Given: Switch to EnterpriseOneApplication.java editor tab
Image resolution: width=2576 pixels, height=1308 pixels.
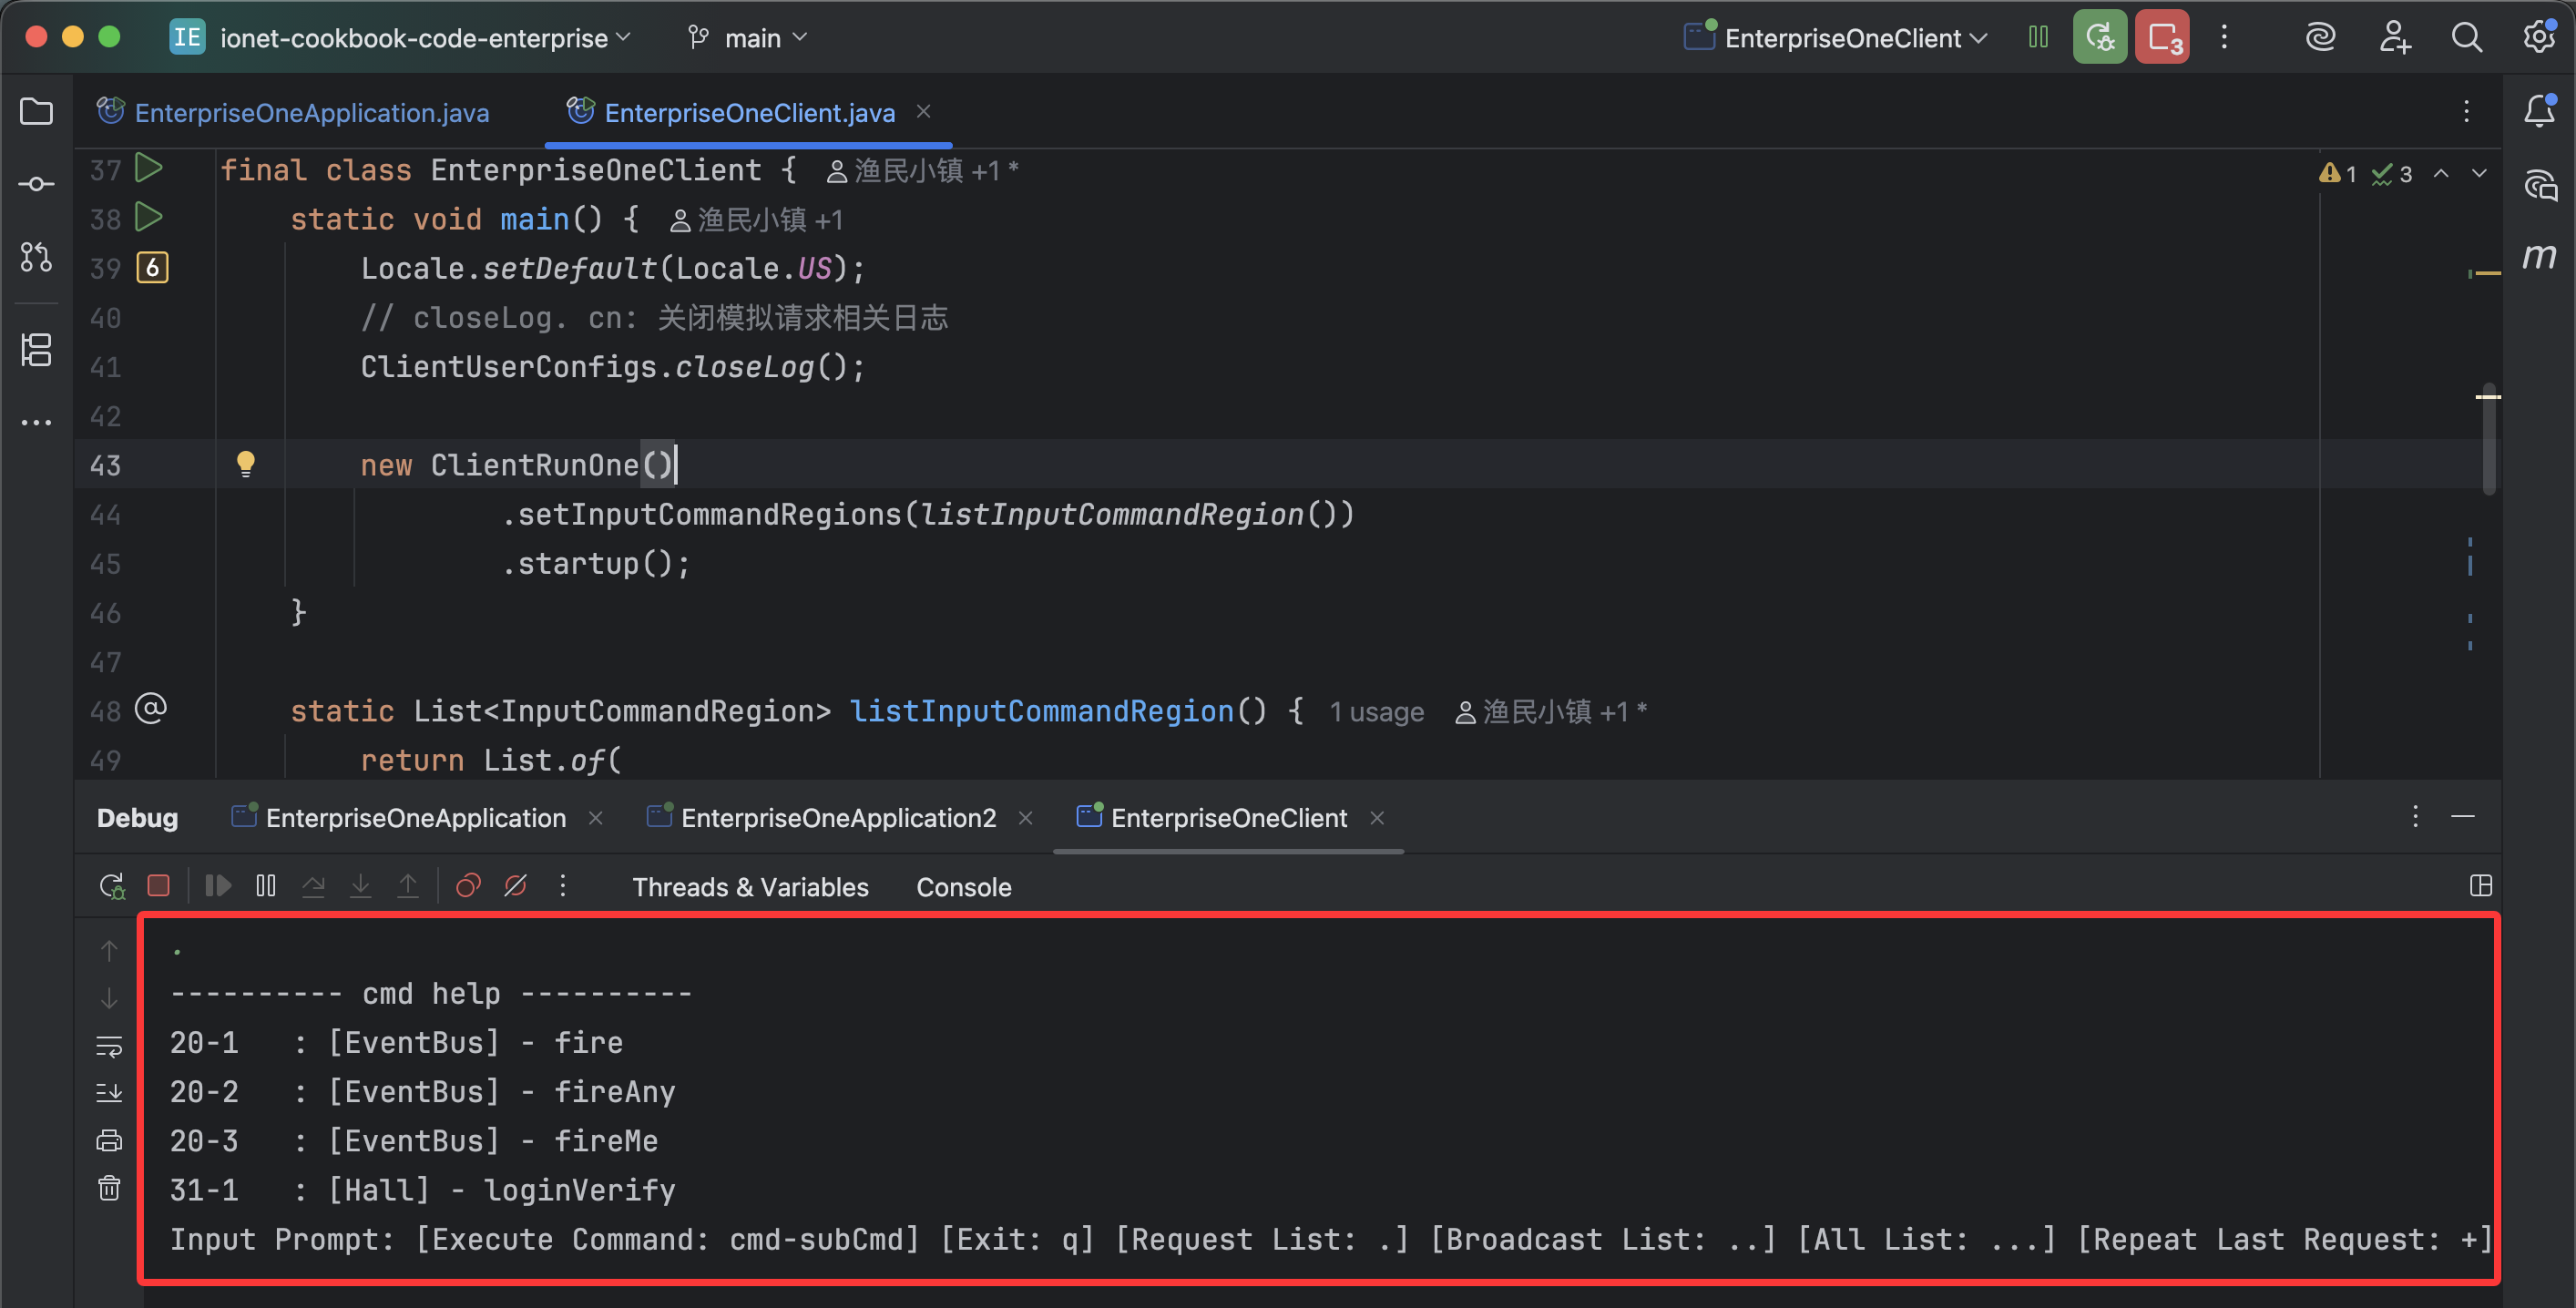Looking at the screenshot, I should click(x=311, y=113).
